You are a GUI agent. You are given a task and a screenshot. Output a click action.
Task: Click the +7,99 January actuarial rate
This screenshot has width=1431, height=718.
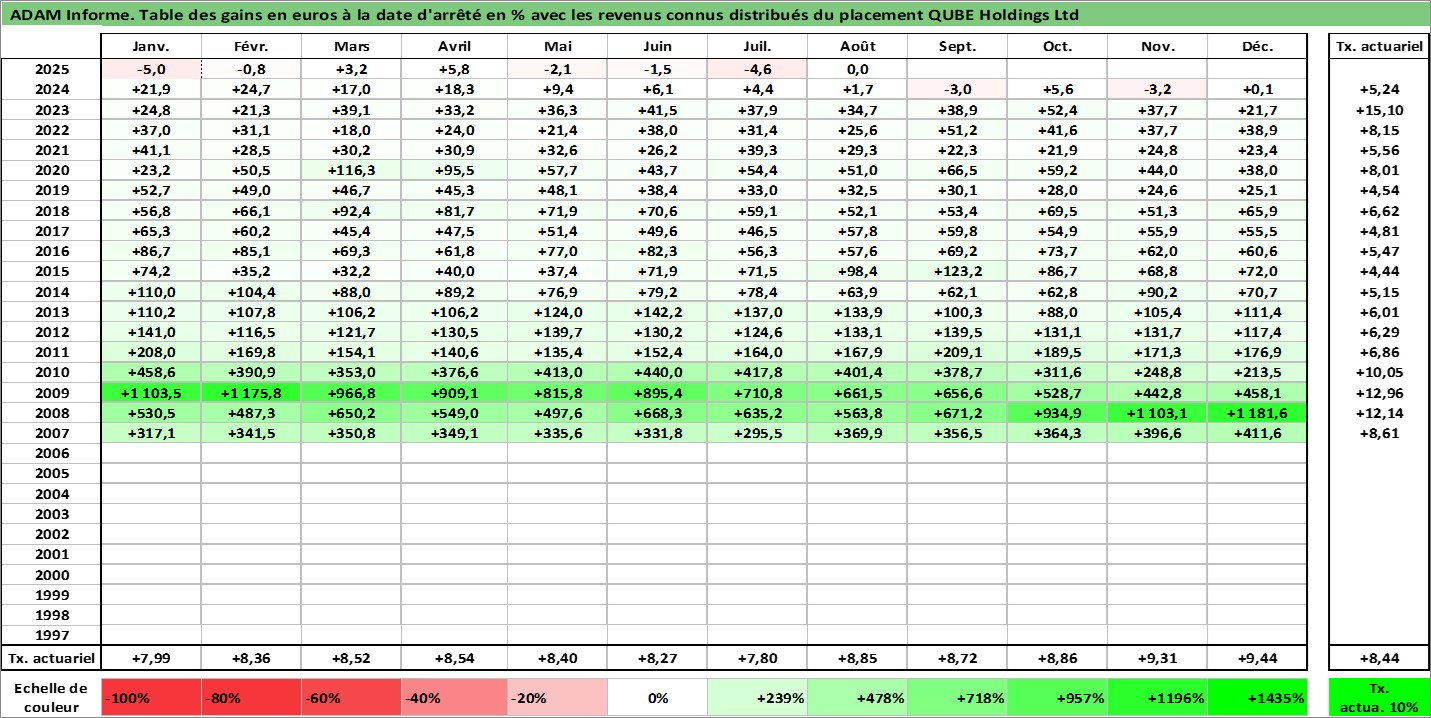tap(152, 658)
